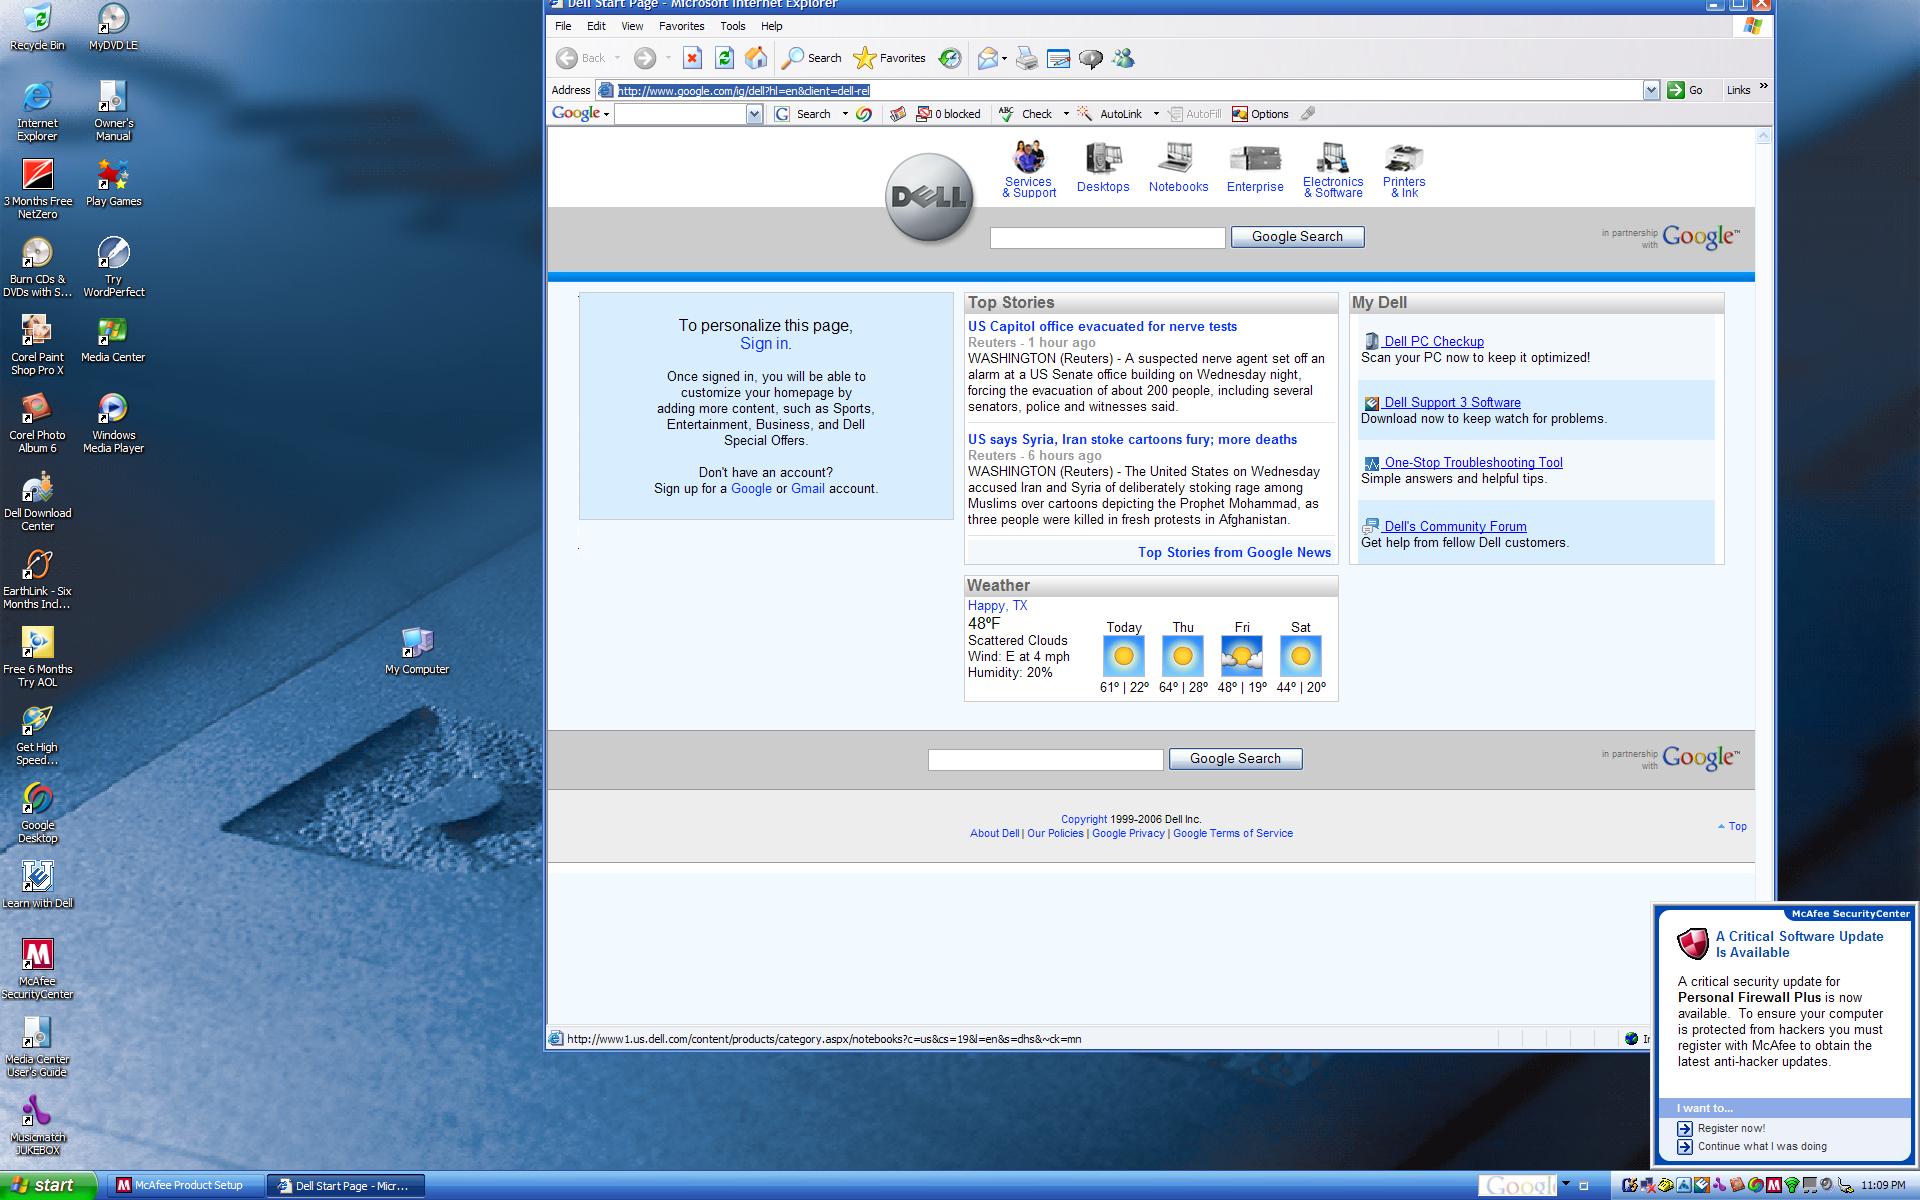
Task: Click the Go button beside address bar
Action: coord(1685,90)
